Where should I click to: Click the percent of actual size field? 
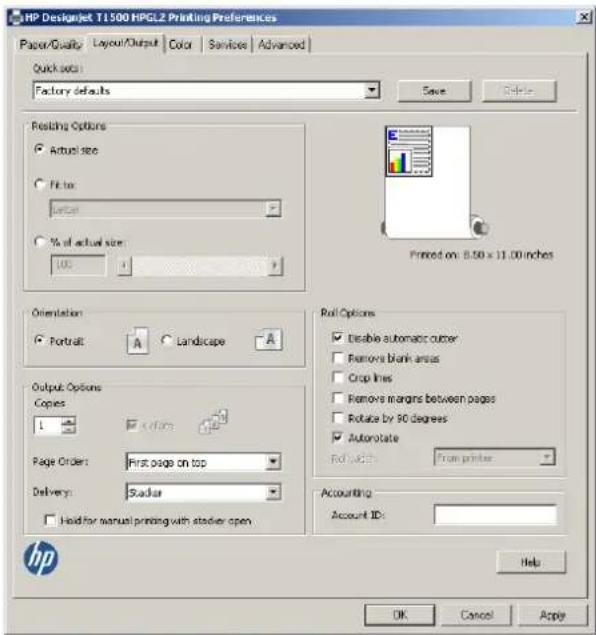click(x=78, y=265)
